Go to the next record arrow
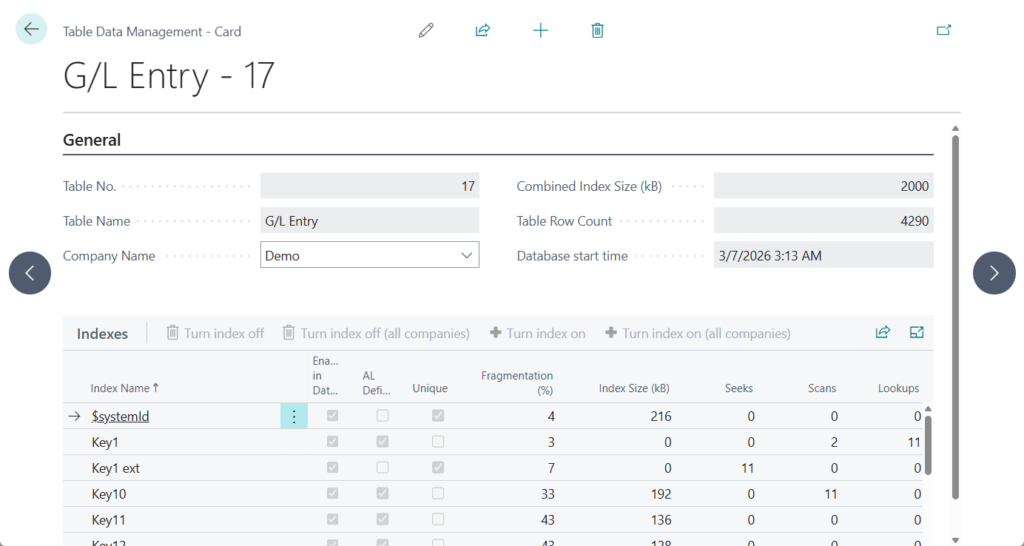This screenshot has width=1024, height=546. (994, 273)
